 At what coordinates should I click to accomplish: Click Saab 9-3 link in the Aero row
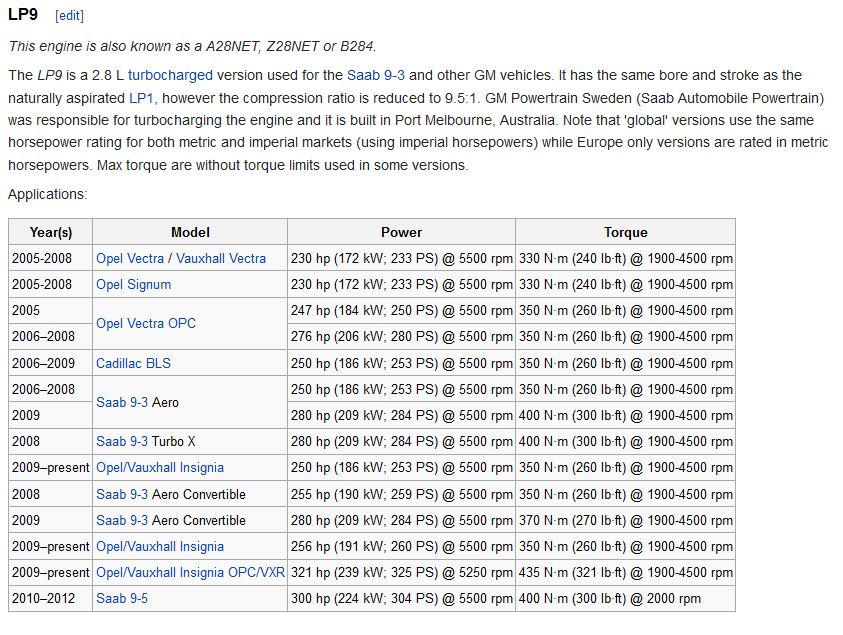(122, 403)
